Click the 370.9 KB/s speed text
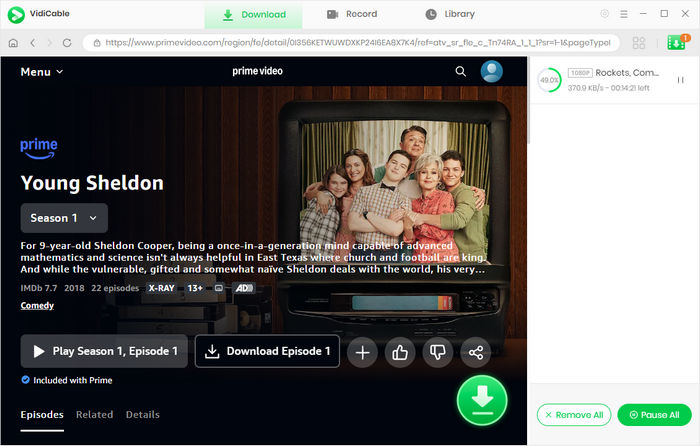 583,88
